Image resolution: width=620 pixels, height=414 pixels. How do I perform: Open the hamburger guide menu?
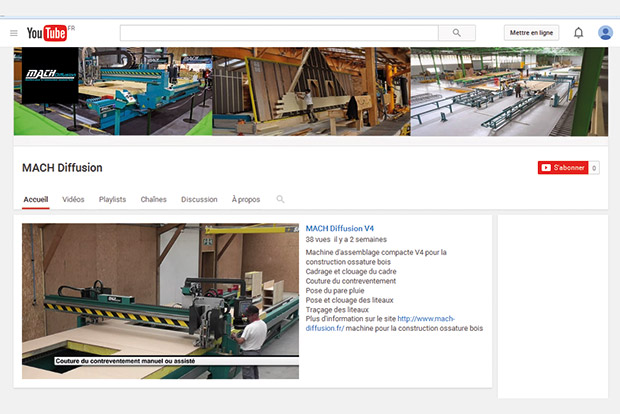14,33
